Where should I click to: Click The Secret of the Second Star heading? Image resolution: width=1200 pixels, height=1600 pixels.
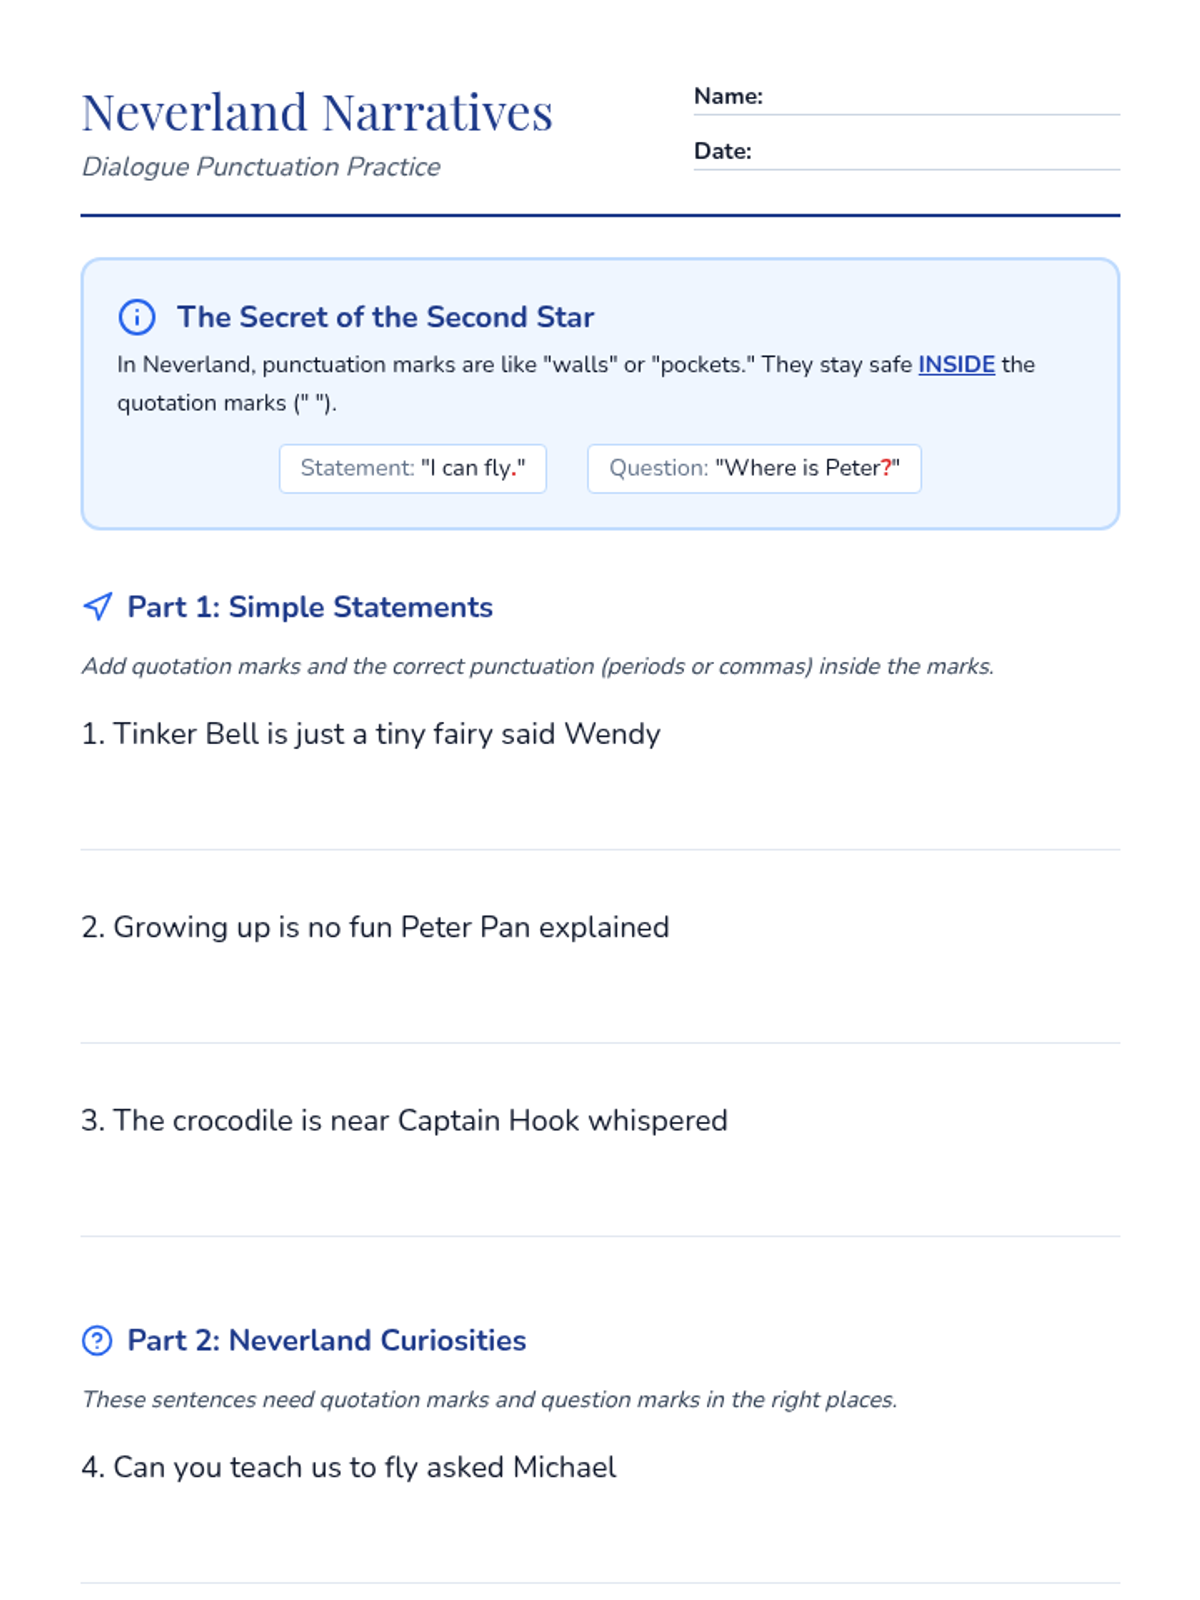coord(385,317)
